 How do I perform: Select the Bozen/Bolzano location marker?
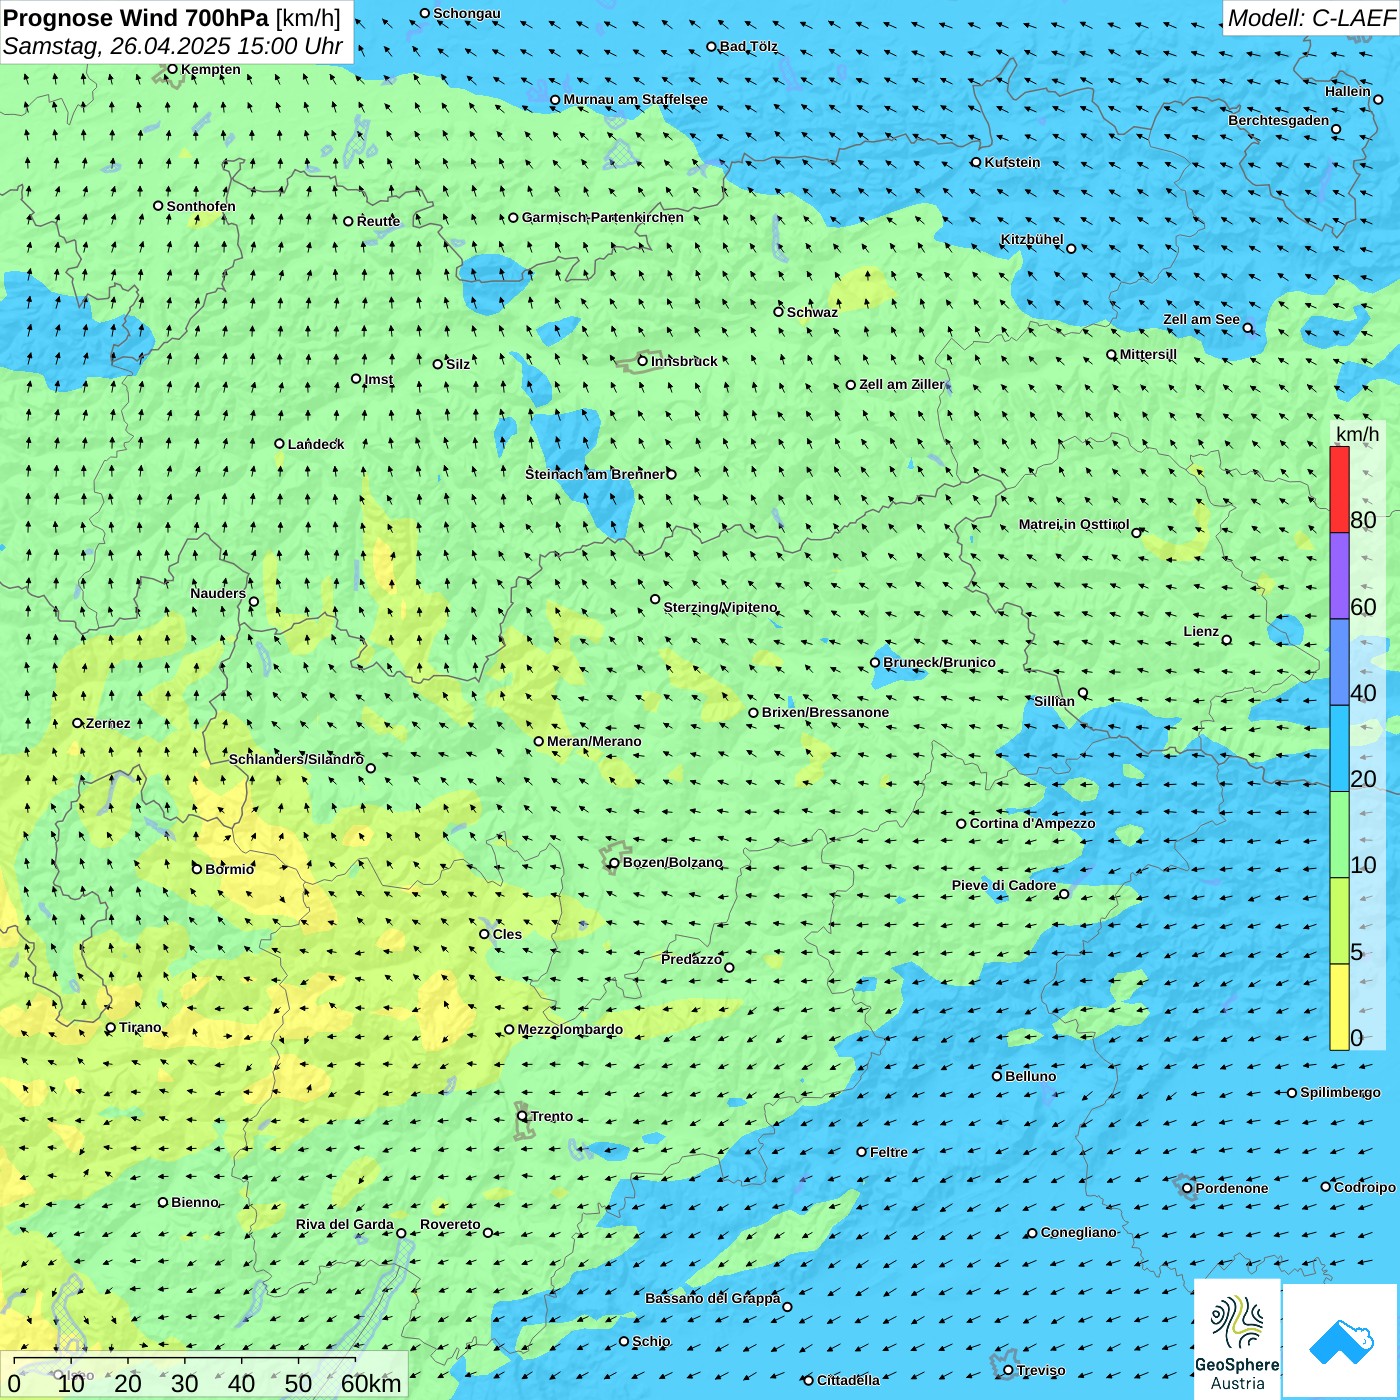[615, 863]
